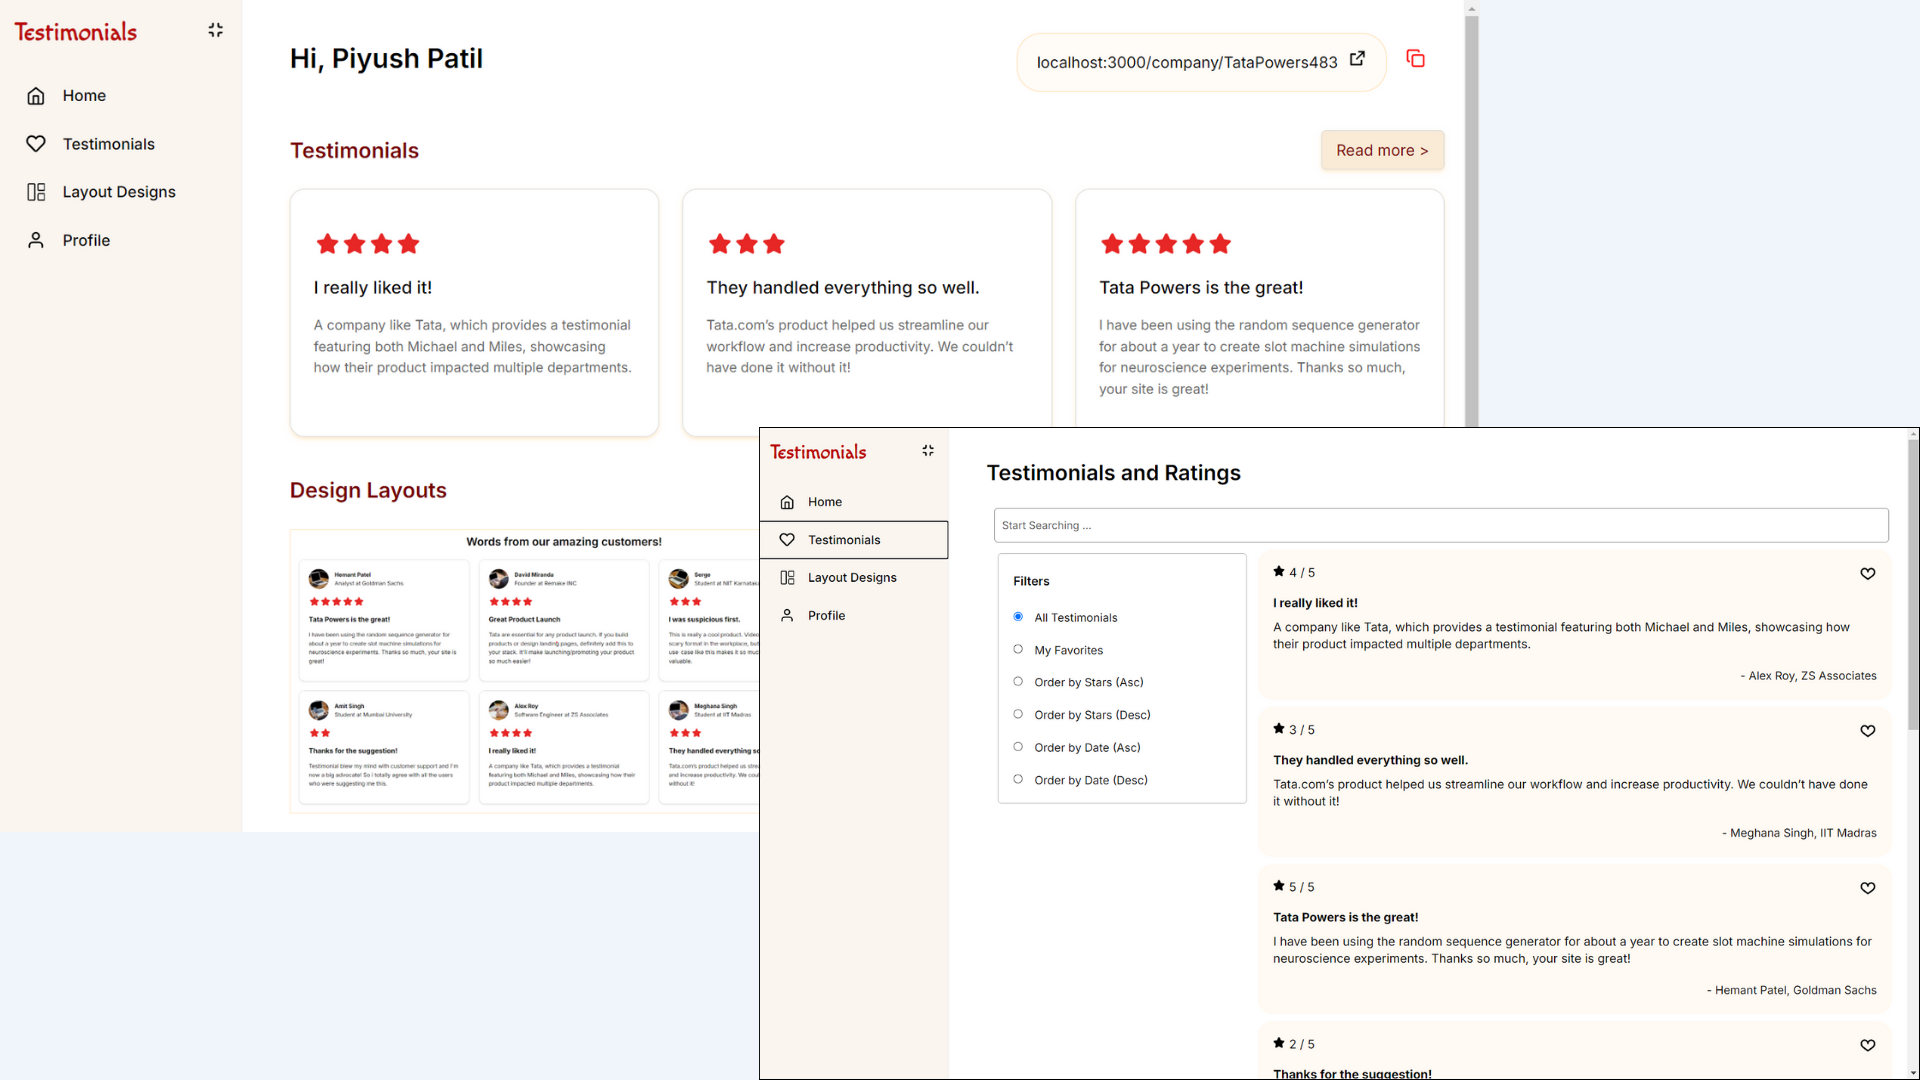Open the Design Layouts preview thumbnail
Image resolution: width=1920 pixels, height=1080 pixels.
click(525, 671)
